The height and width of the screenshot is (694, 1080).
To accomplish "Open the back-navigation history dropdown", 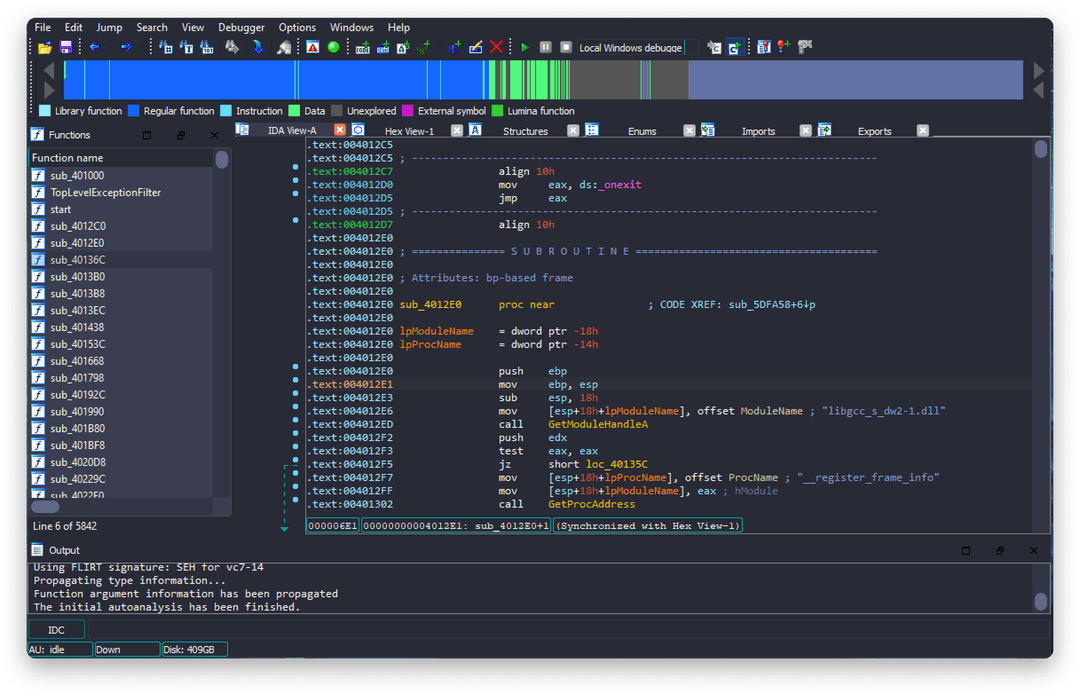I will click(109, 47).
